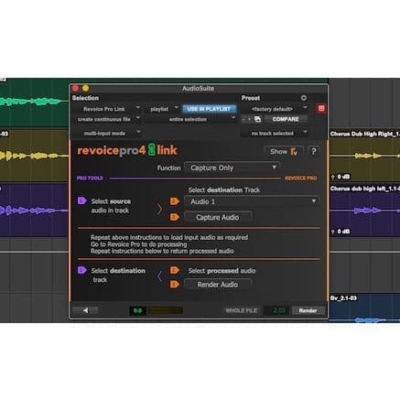Click the revoicepro4 link logo

127,150
